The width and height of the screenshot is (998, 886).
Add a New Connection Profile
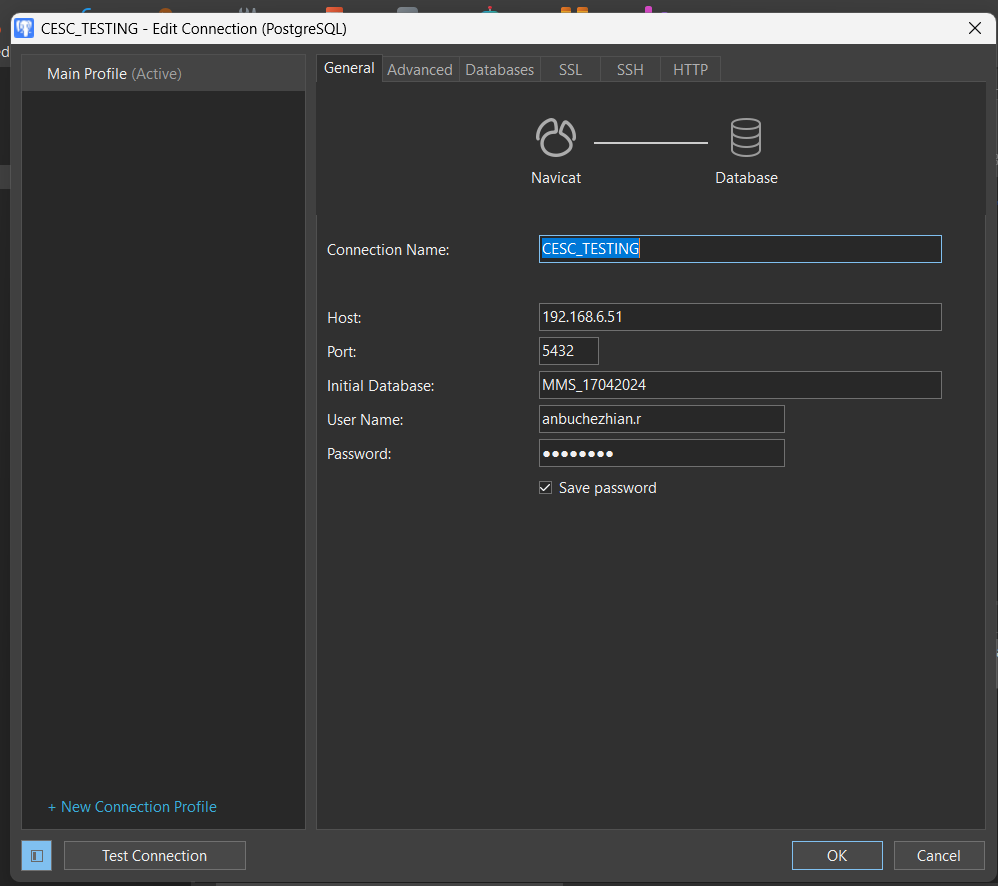tap(132, 807)
